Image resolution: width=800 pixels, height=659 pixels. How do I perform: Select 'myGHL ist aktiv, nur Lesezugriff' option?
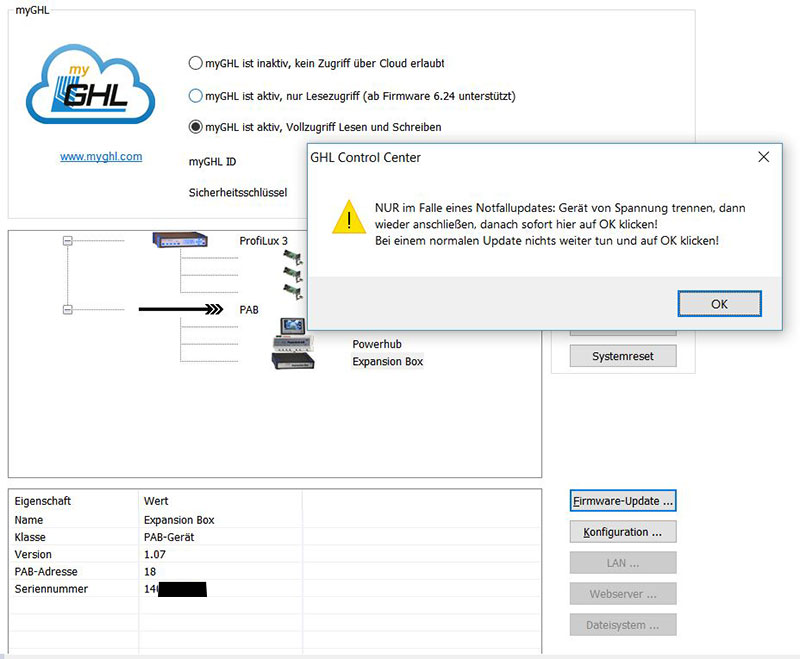195,96
